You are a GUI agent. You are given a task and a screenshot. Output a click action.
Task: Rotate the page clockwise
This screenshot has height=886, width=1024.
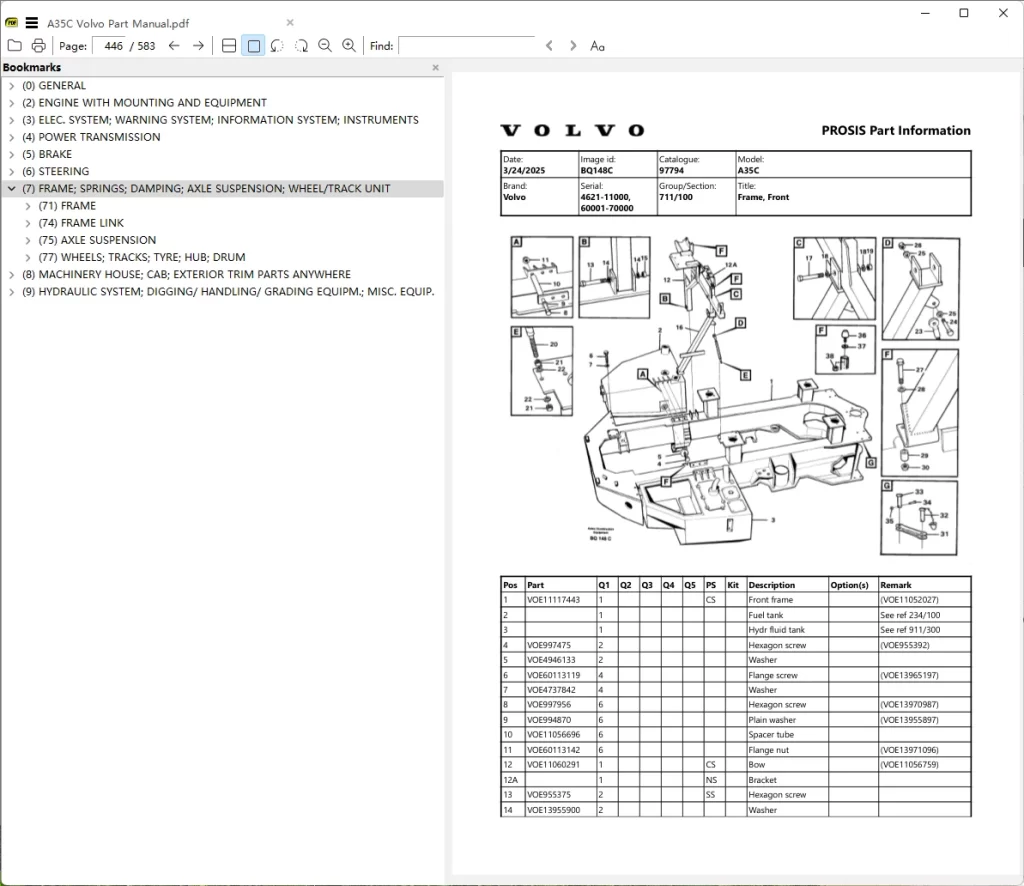point(301,46)
